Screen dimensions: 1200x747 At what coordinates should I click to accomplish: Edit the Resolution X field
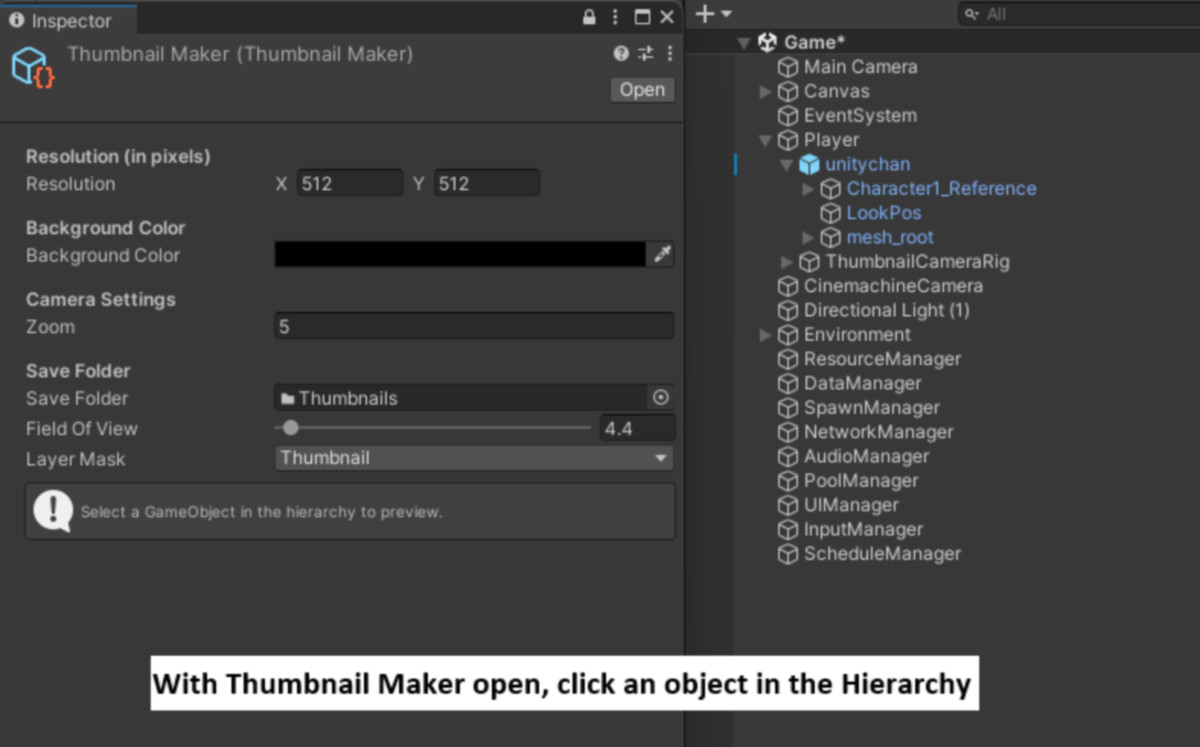pyautogui.click(x=350, y=184)
